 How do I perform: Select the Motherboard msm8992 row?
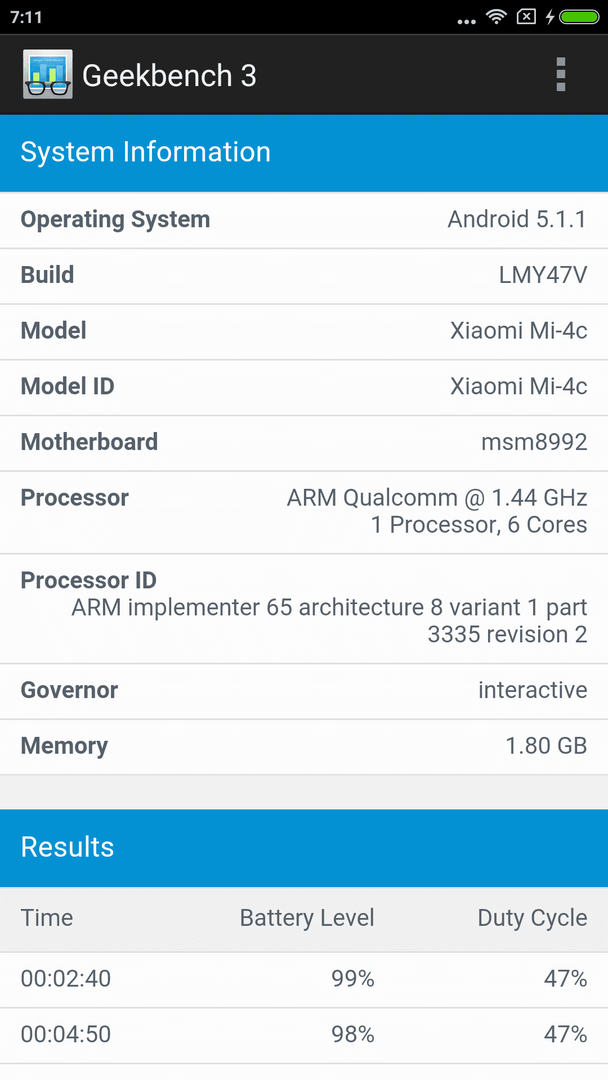click(x=304, y=444)
